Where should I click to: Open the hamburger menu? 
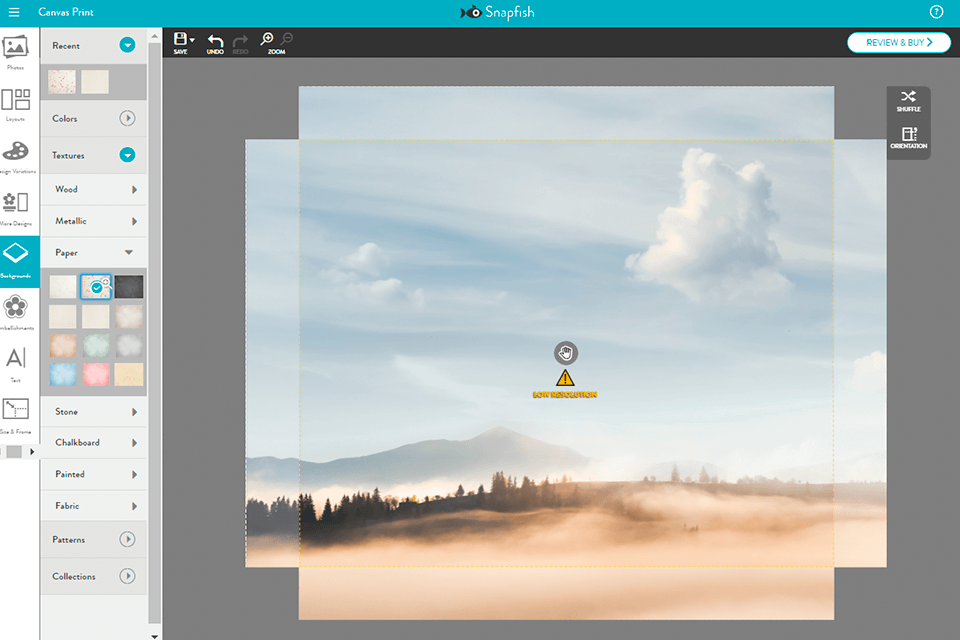pyautogui.click(x=13, y=12)
